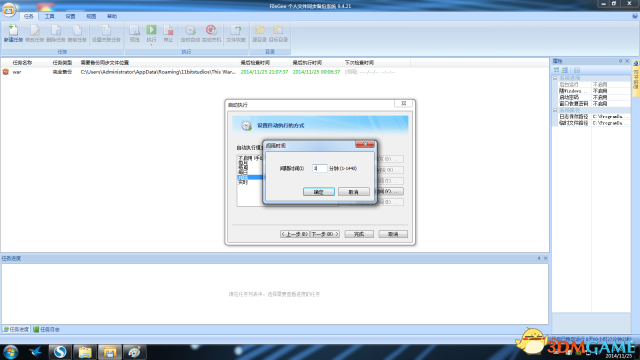Switch to the 任务进度 bottom tab
Image resolution: width=640 pixels, height=360 pixels.
pyautogui.click(x=16, y=329)
